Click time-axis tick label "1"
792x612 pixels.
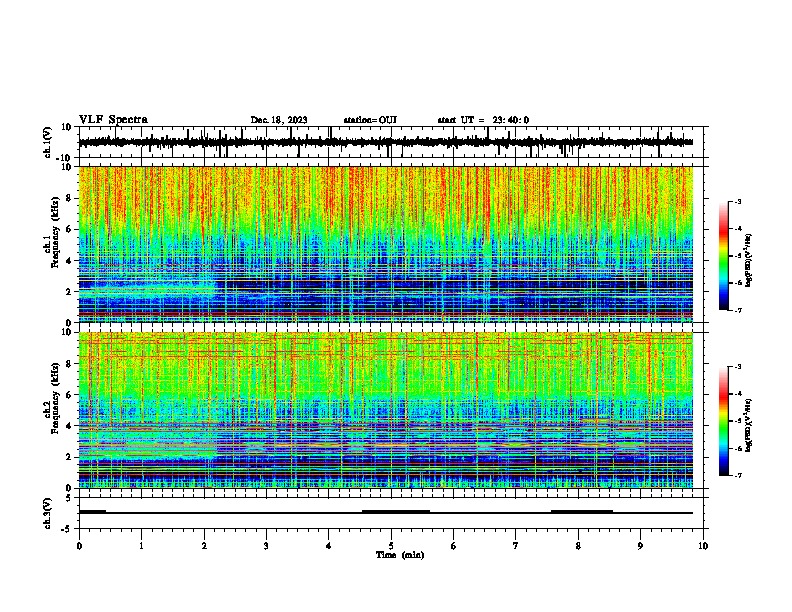pos(141,546)
